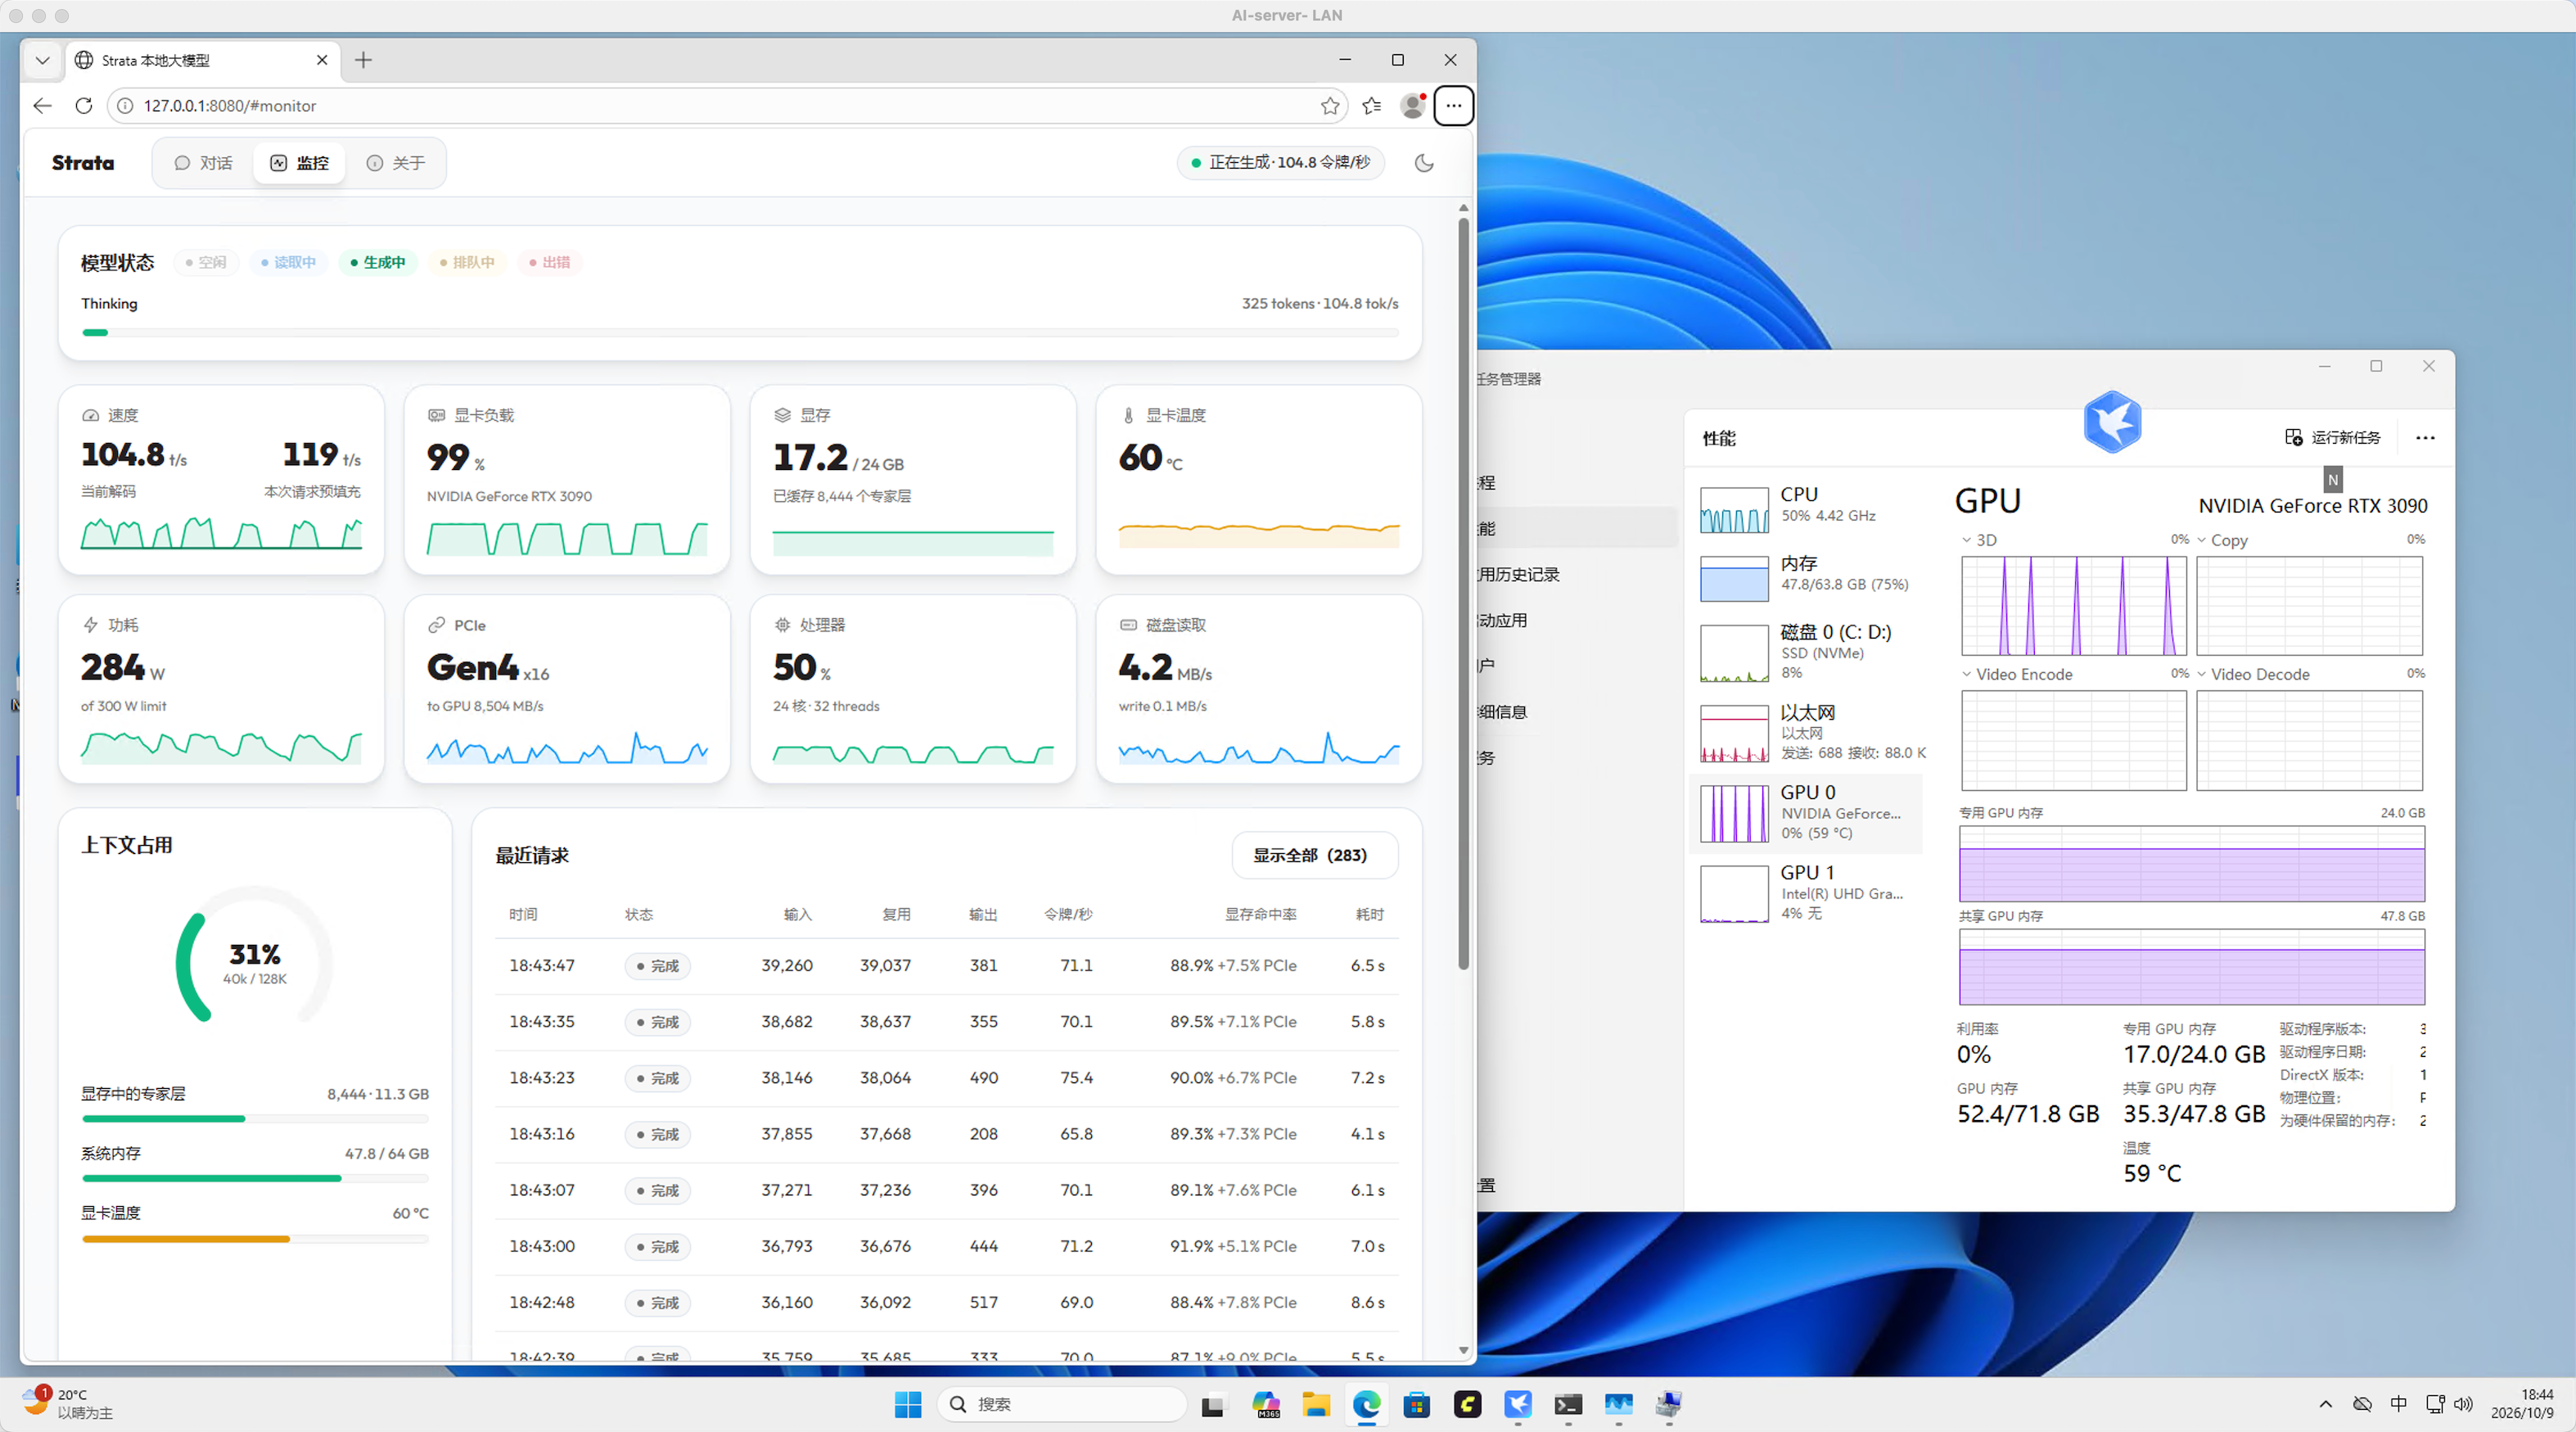Viewport: 2576px width, 1432px height.
Task: Open a new browser tab
Action: [x=363, y=60]
